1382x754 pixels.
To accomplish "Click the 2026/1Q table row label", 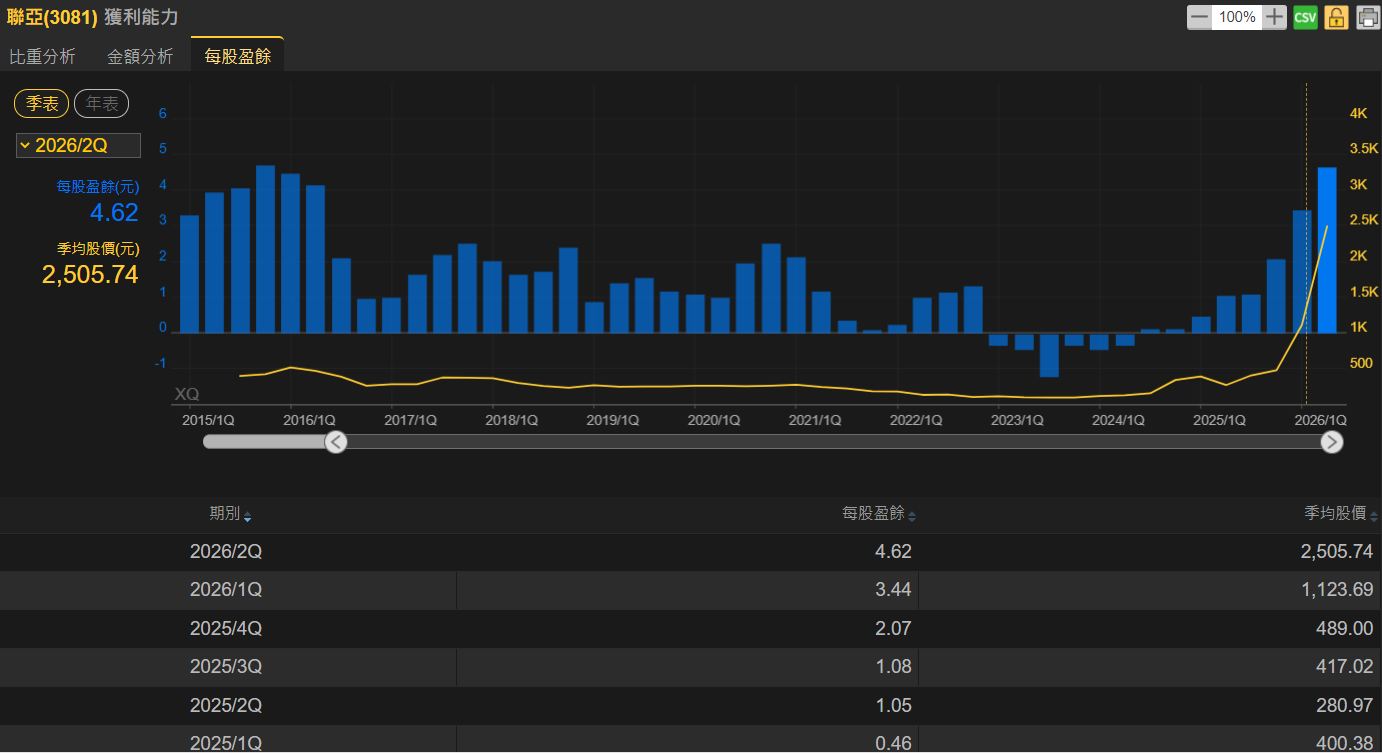I will [226, 590].
